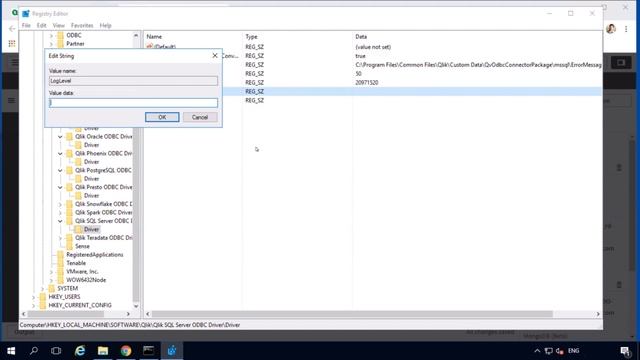Select the Sense folder icon
640x360 pixels.
pos(69,246)
